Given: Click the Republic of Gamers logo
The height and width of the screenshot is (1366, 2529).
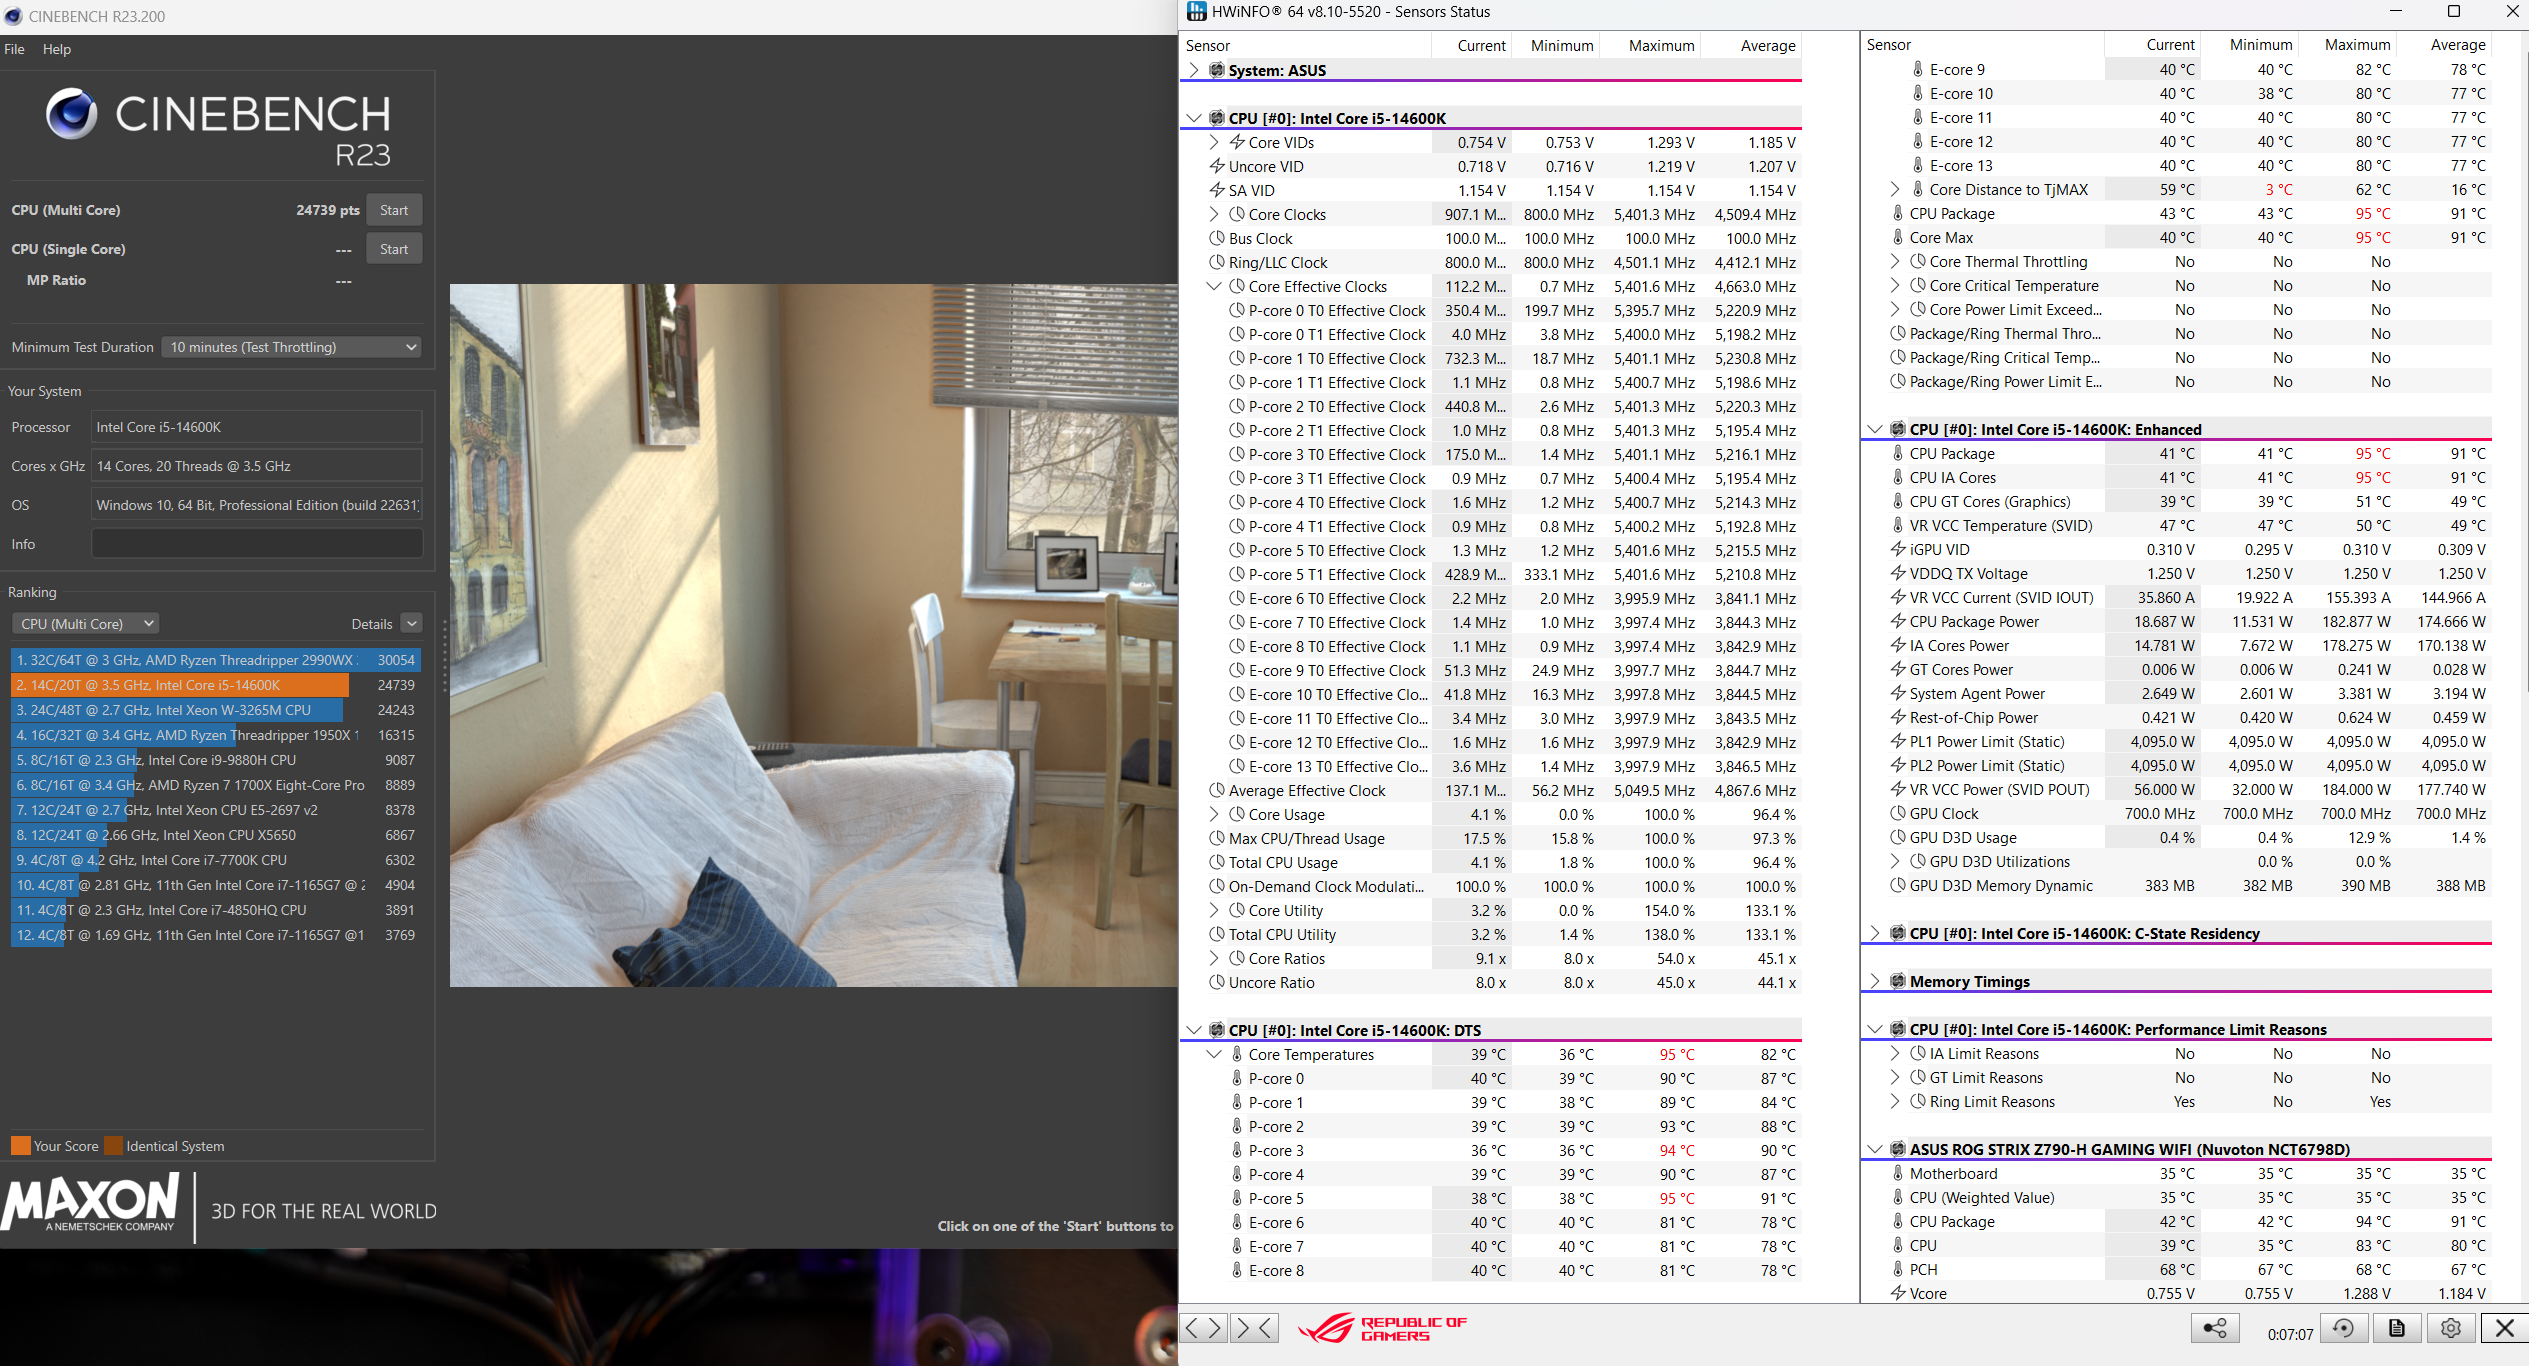Looking at the screenshot, I should click(x=1382, y=1328).
